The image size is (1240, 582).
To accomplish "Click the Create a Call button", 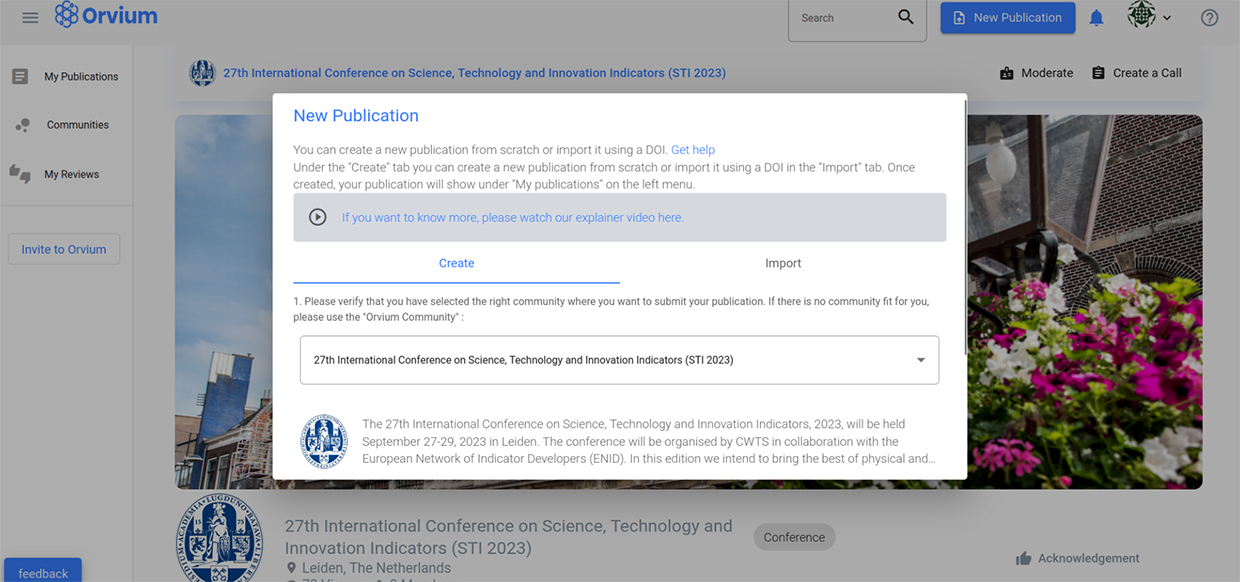I will tap(1136, 73).
